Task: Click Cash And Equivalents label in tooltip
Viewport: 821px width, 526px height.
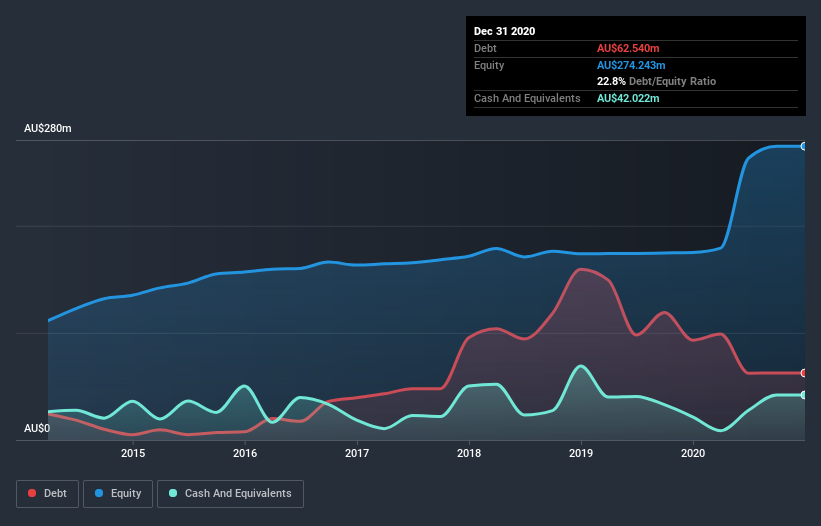Action: coord(527,98)
